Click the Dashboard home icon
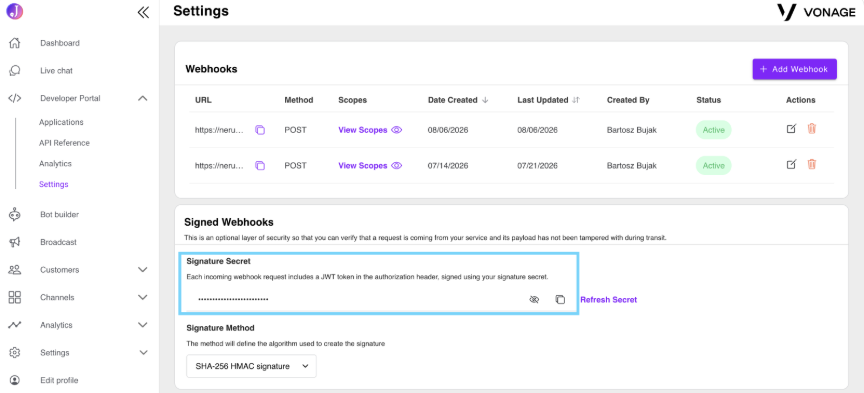The image size is (864, 393). coord(15,43)
